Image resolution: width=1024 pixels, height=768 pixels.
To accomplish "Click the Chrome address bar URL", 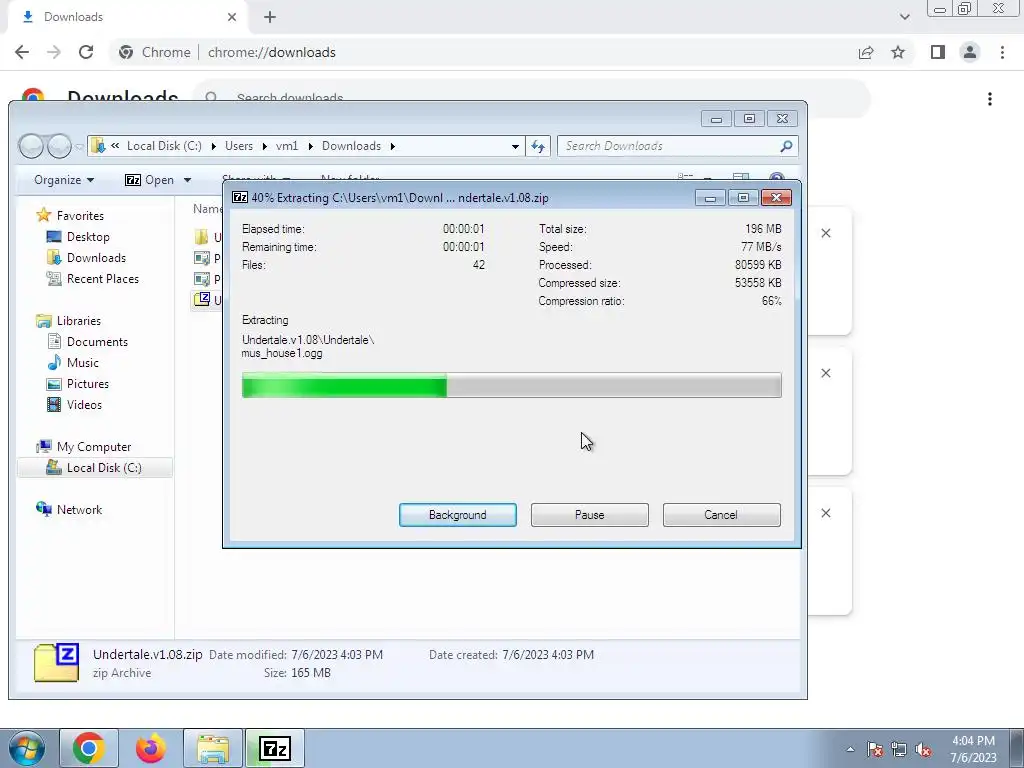I will (x=272, y=52).
